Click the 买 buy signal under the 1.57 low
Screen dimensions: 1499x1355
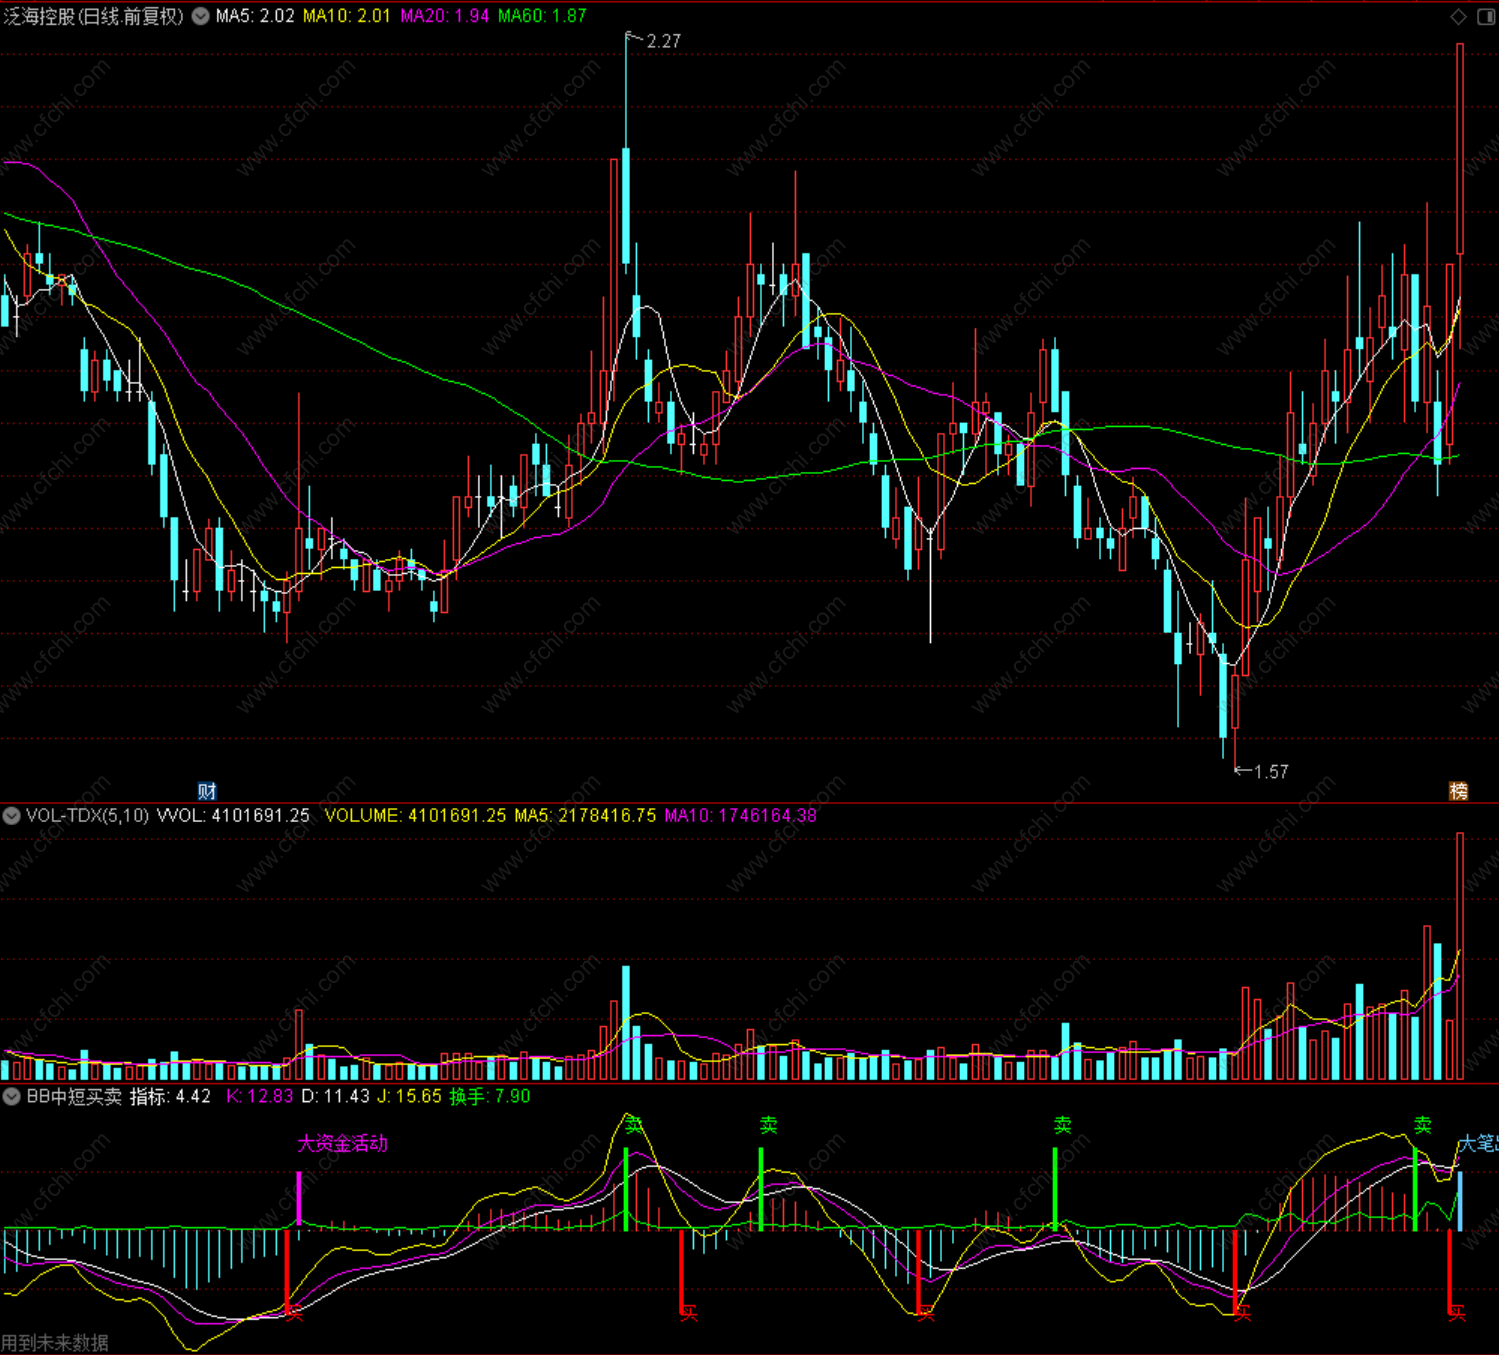coord(1242,1312)
